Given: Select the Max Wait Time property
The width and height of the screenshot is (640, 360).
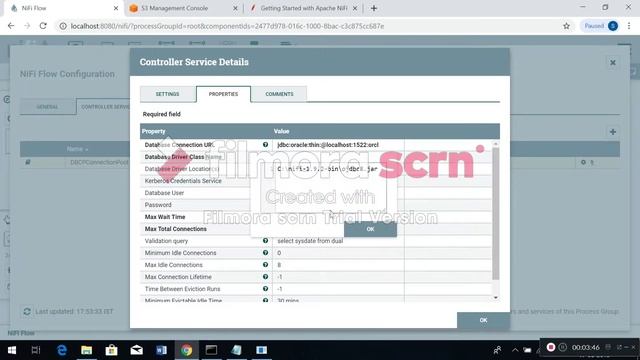Looking at the screenshot, I should pyautogui.click(x=165, y=217).
